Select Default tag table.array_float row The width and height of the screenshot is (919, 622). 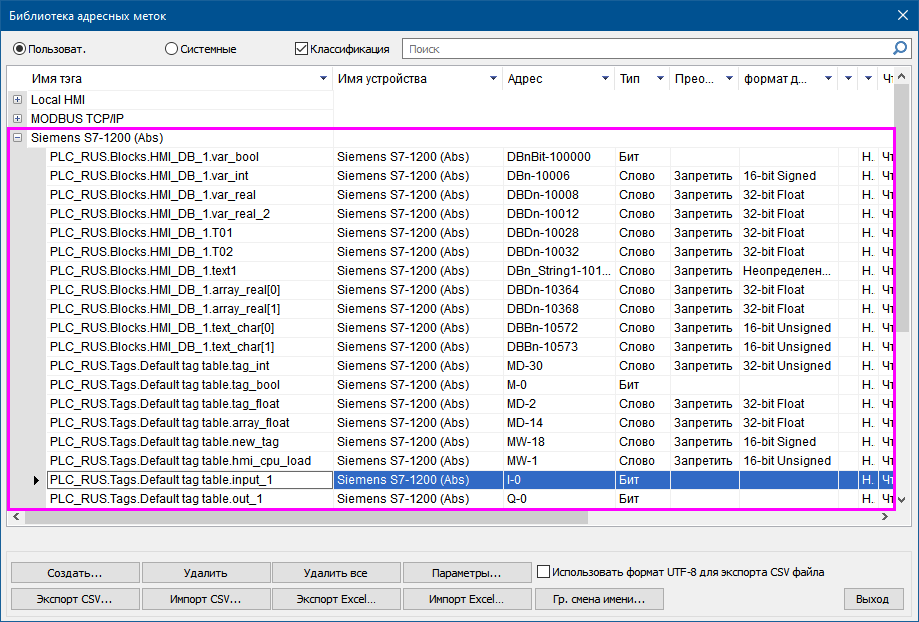[469, 423]
